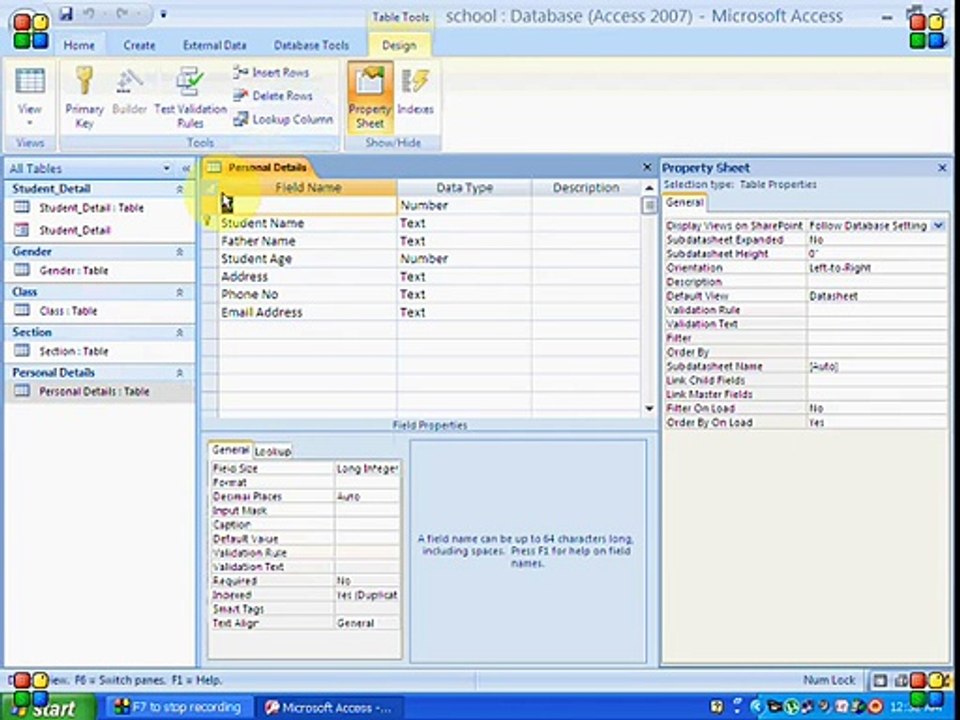Screen dimensions: 960x720
Task: Click the Phone No field
Action: coord(308,294)
